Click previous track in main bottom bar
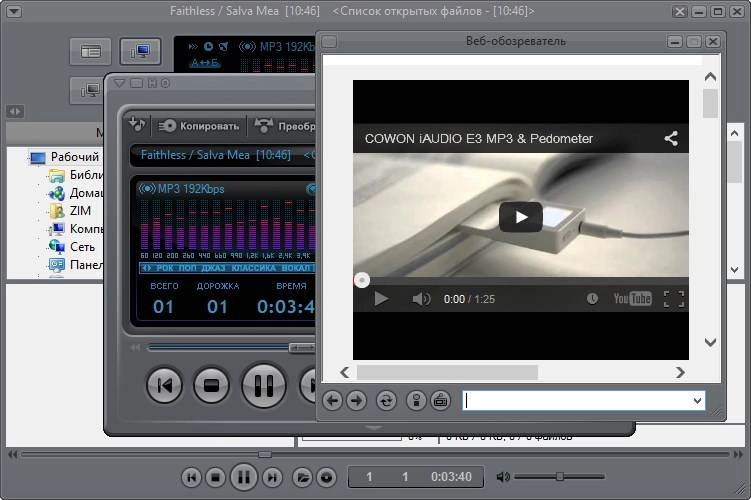The image size is (751, 500). tap(192, 477)
